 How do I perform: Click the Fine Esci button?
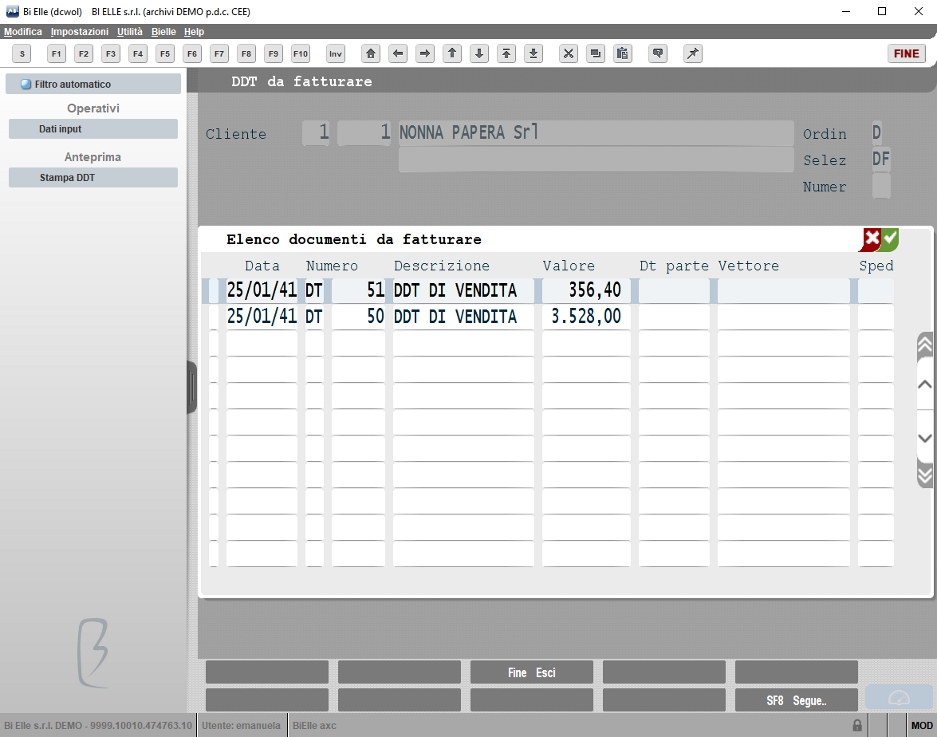click(531, 672)
